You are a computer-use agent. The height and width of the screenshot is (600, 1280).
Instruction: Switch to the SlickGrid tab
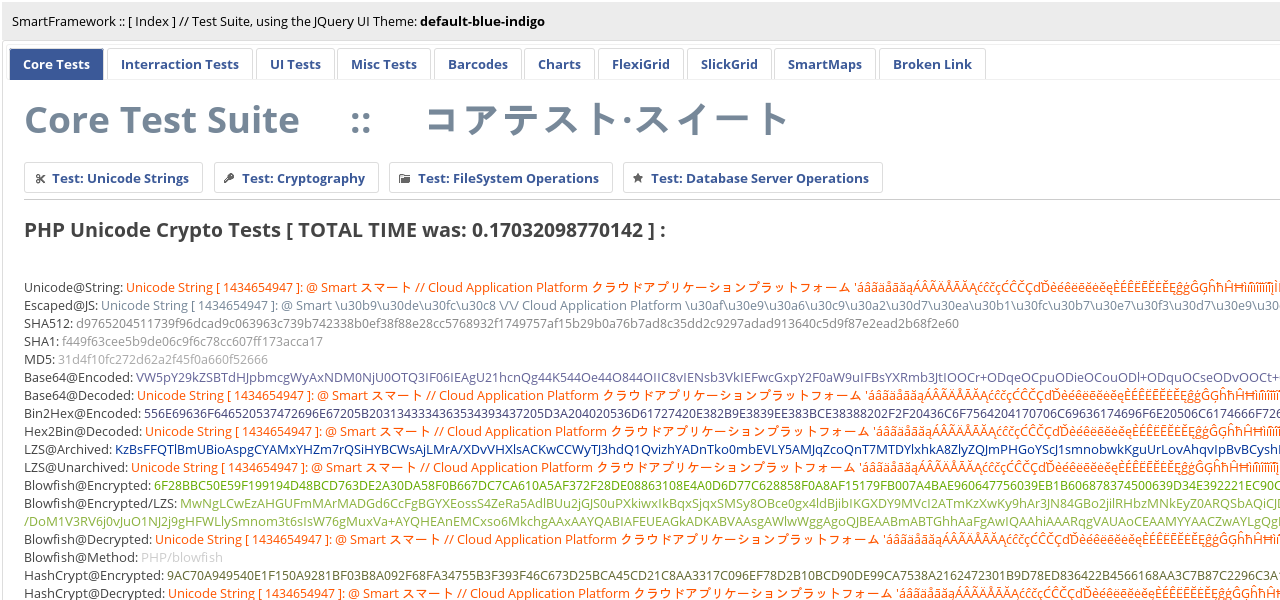pyautogui.click(x=729, y=63)
